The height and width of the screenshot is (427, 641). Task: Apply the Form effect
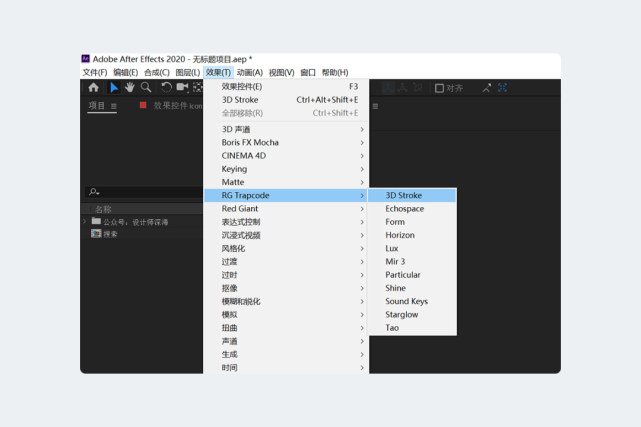click(412, 222)
